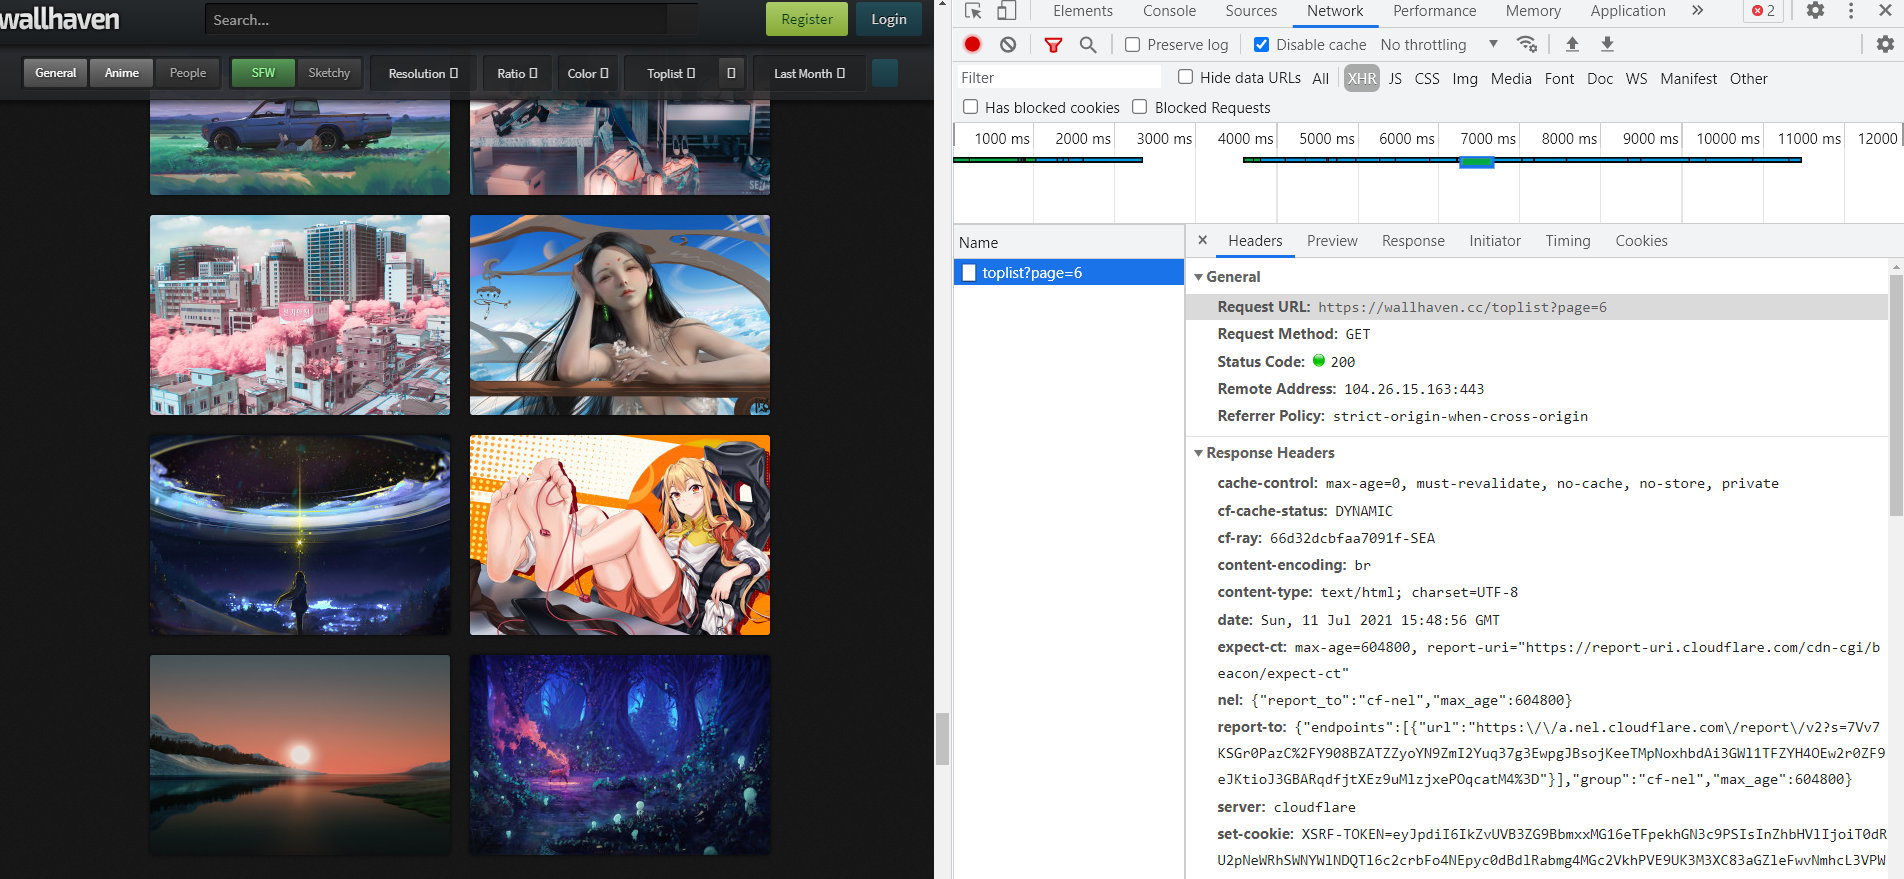Open the pink cityscape wallpaper thumbnail
Viewport: 1904px width, 879px height.
click(300, 315)
